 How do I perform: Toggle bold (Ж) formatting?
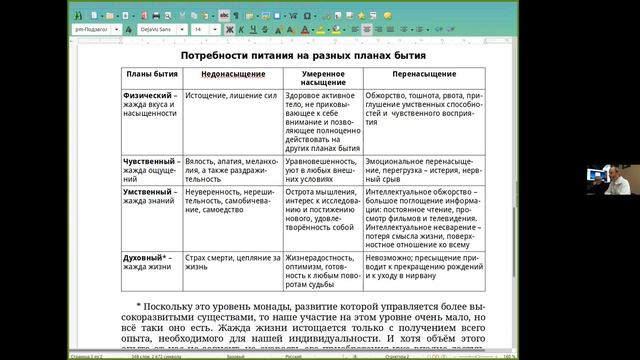(x=230, y=29)
